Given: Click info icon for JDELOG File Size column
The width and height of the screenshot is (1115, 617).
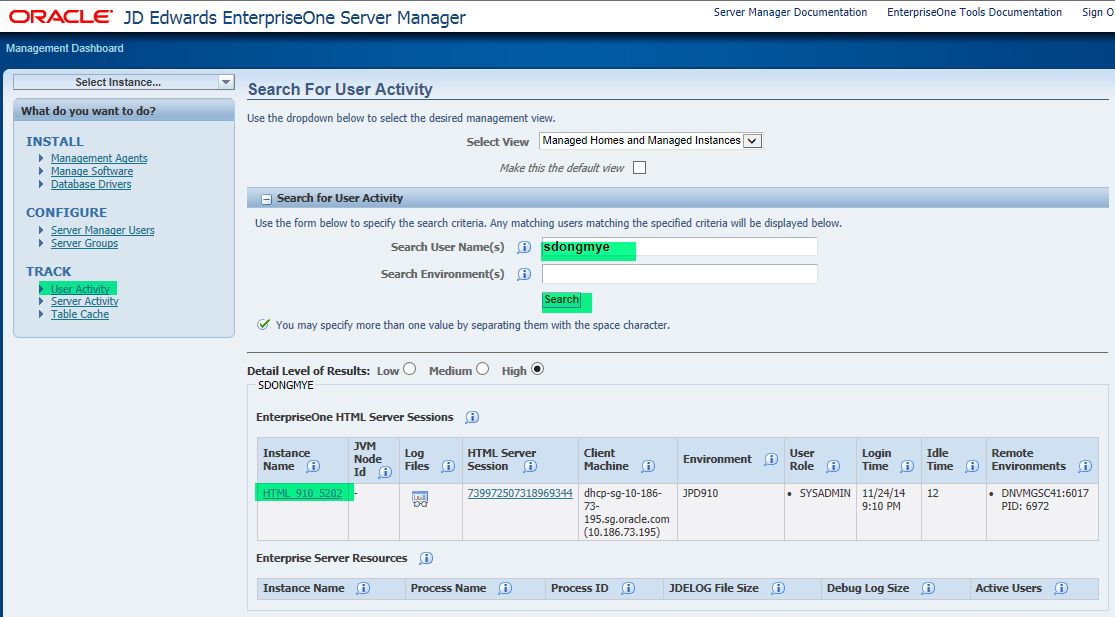Looking at the screenshot, I should coord(778,589).
